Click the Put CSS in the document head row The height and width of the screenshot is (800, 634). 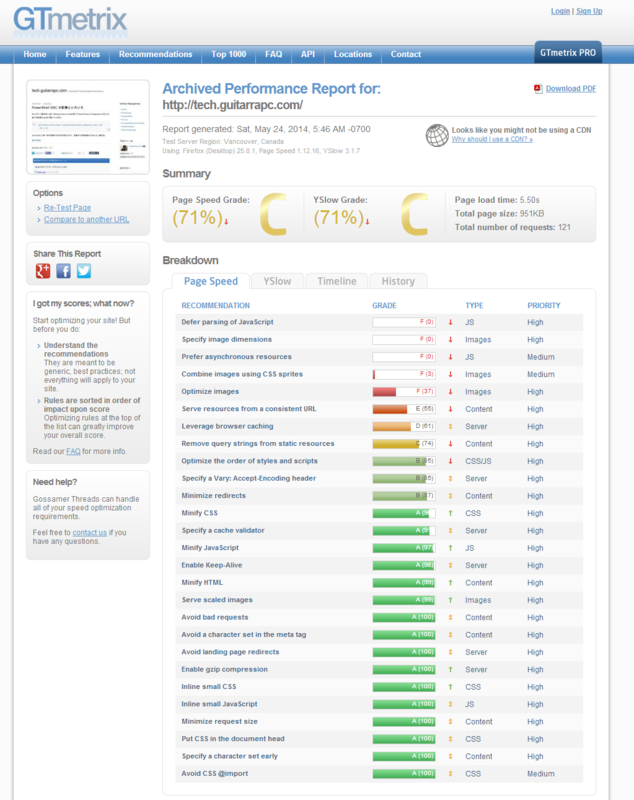(x=379, y=739)
